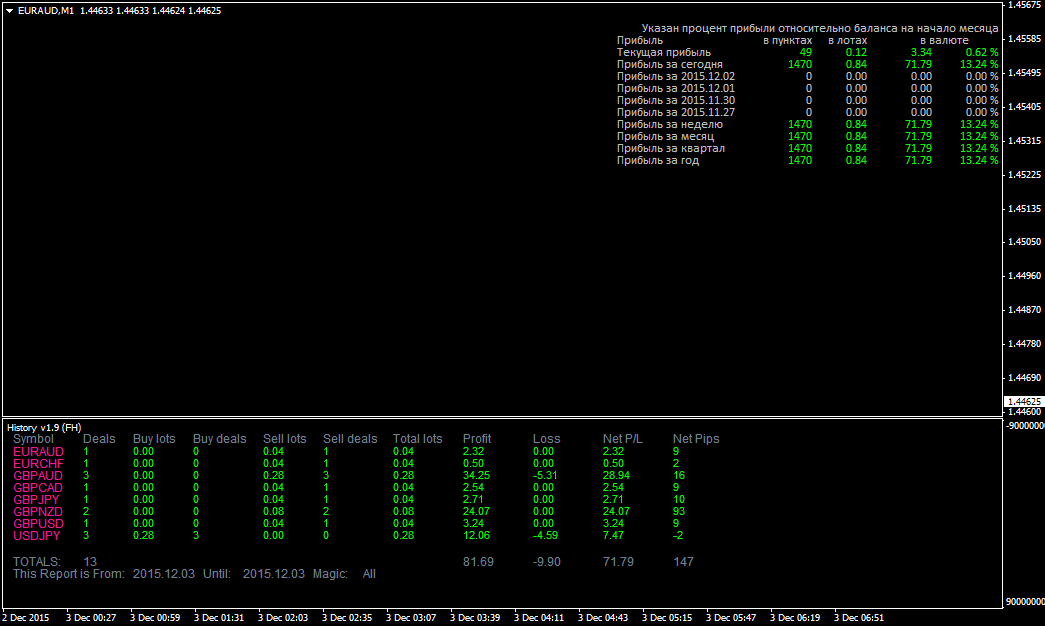This screenshot has width=1045, height=626.
Task: Click the 'Прибыль за 2015.12.02' row label
Action: click(676, 76)
